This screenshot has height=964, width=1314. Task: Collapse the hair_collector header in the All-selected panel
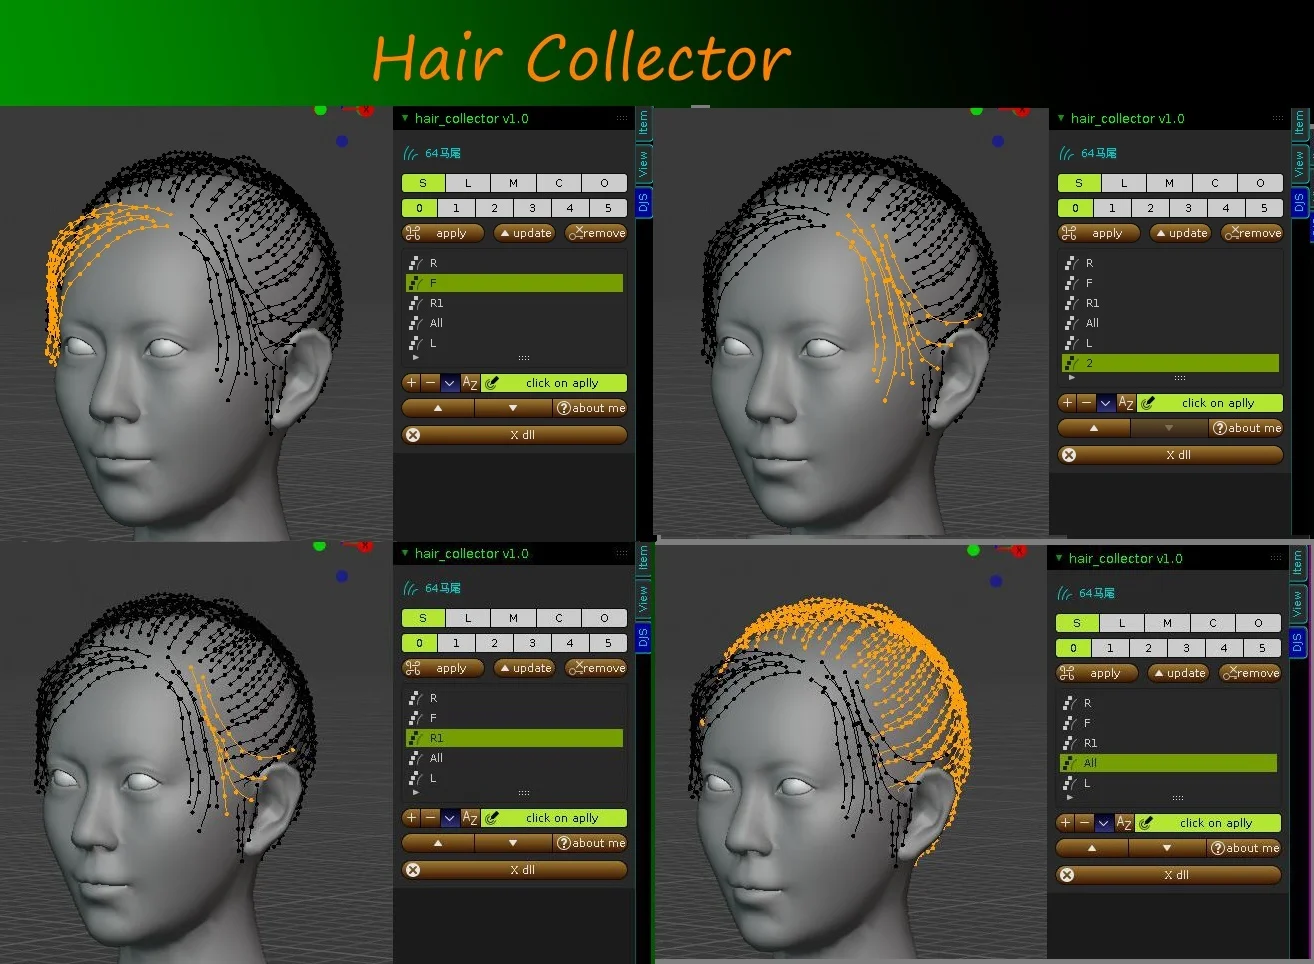pyautogui.click(x=1059, y=558)
